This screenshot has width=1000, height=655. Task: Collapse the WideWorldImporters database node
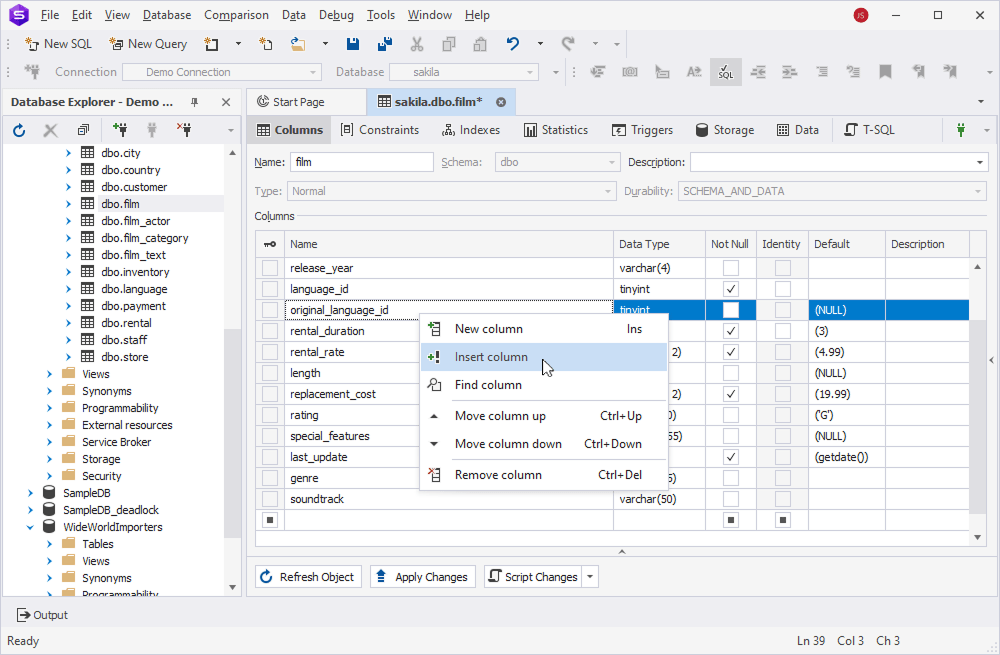(x=29, y=526)
